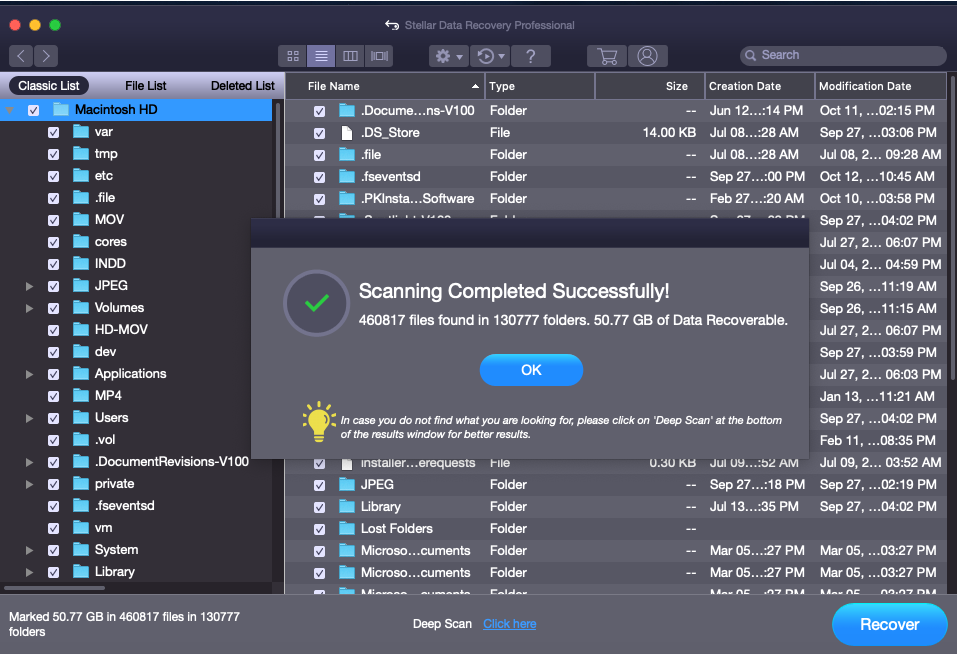Toggle the dev folder checkbox

tap(53, 352)
